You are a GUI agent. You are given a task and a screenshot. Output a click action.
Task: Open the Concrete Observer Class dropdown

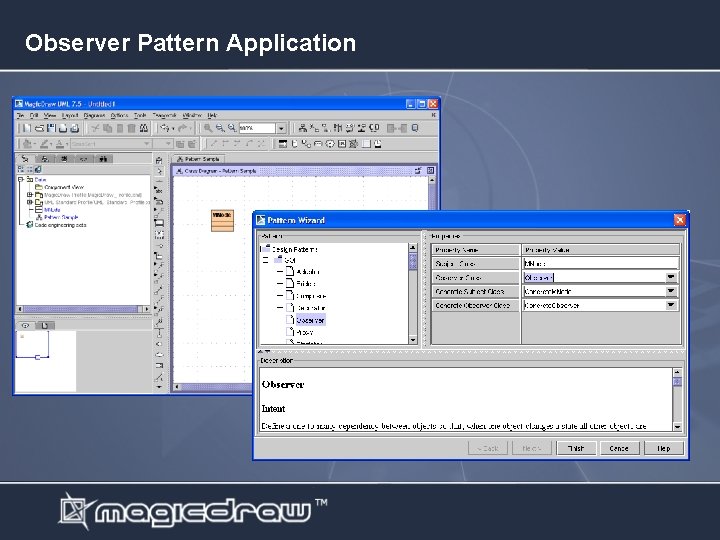coord(671,305)
